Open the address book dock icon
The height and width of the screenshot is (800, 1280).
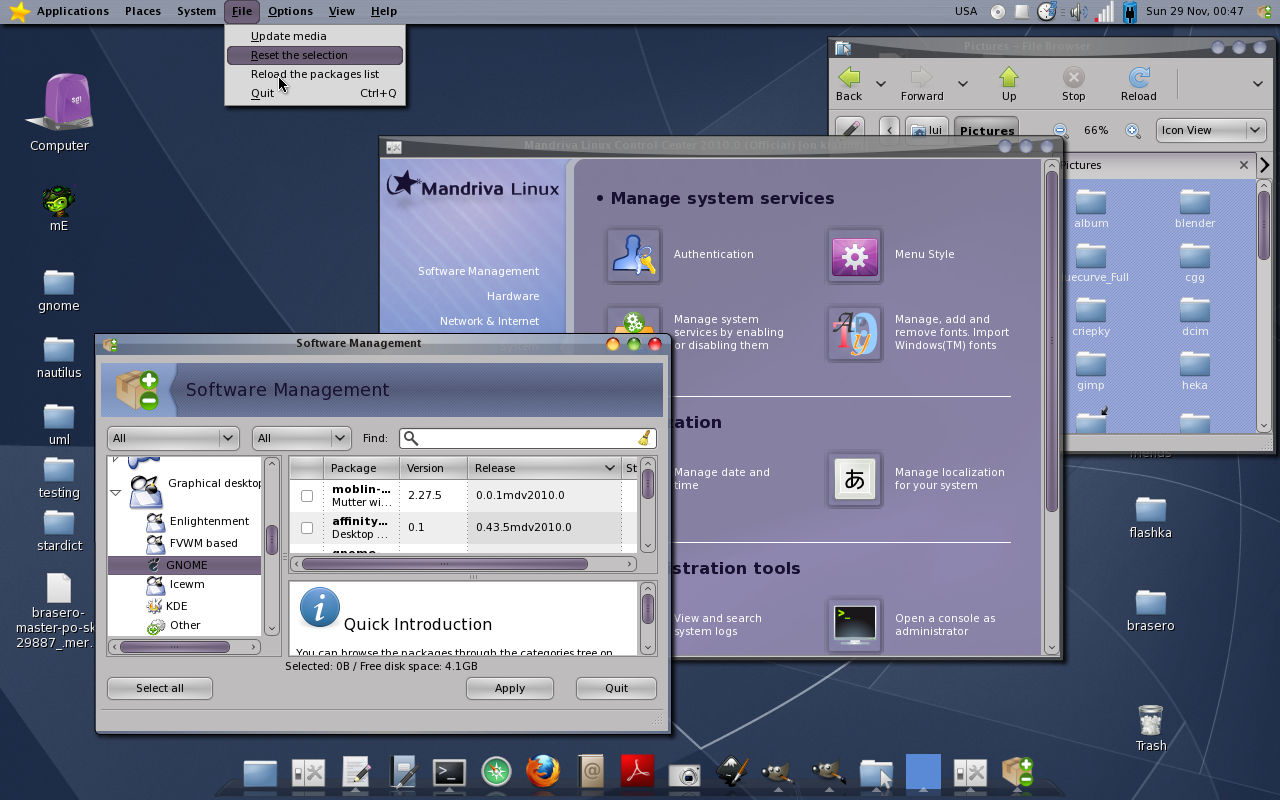click(x=591, y=772)
